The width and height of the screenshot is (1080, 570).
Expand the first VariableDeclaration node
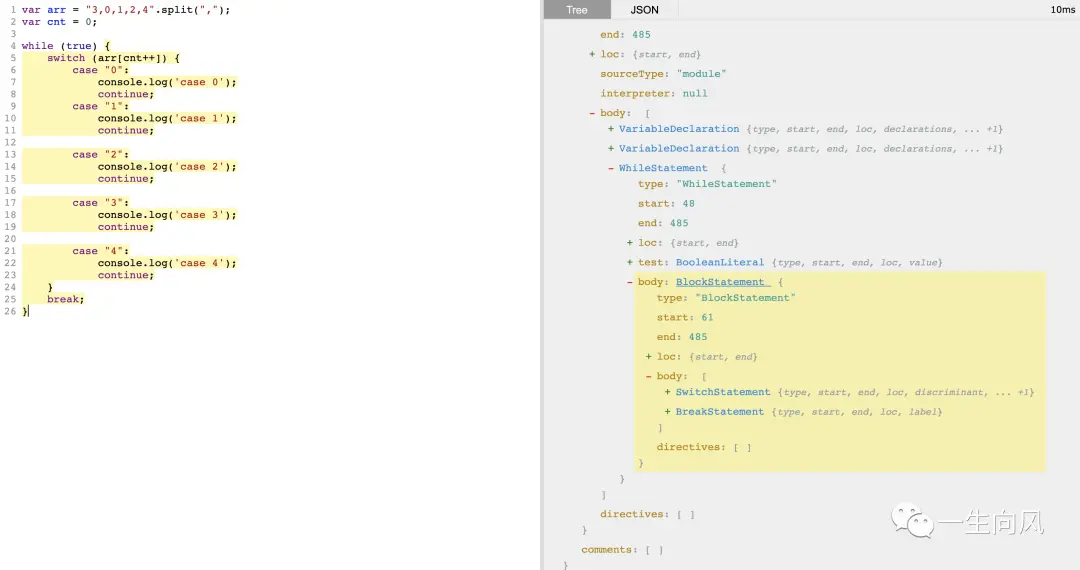611,129
